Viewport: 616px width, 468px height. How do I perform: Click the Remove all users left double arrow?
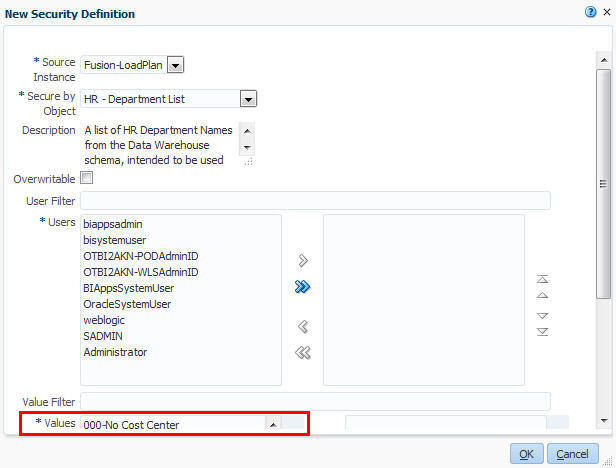pos(302,352)
